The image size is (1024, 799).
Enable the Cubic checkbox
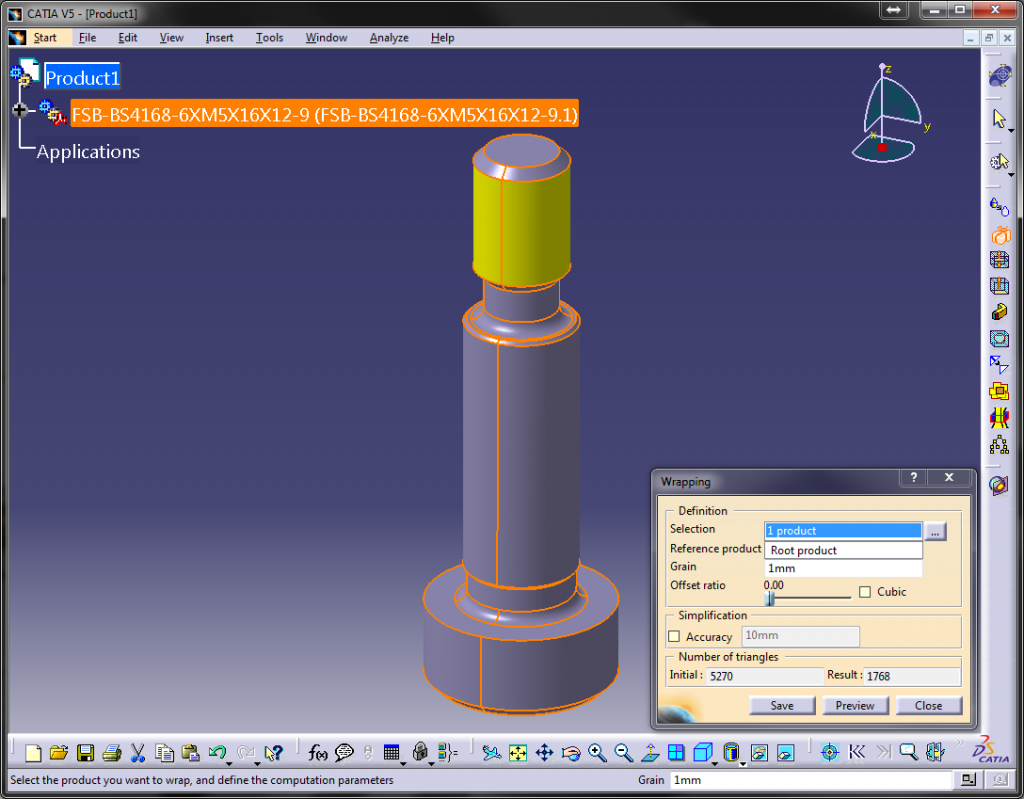click(866, 591)
